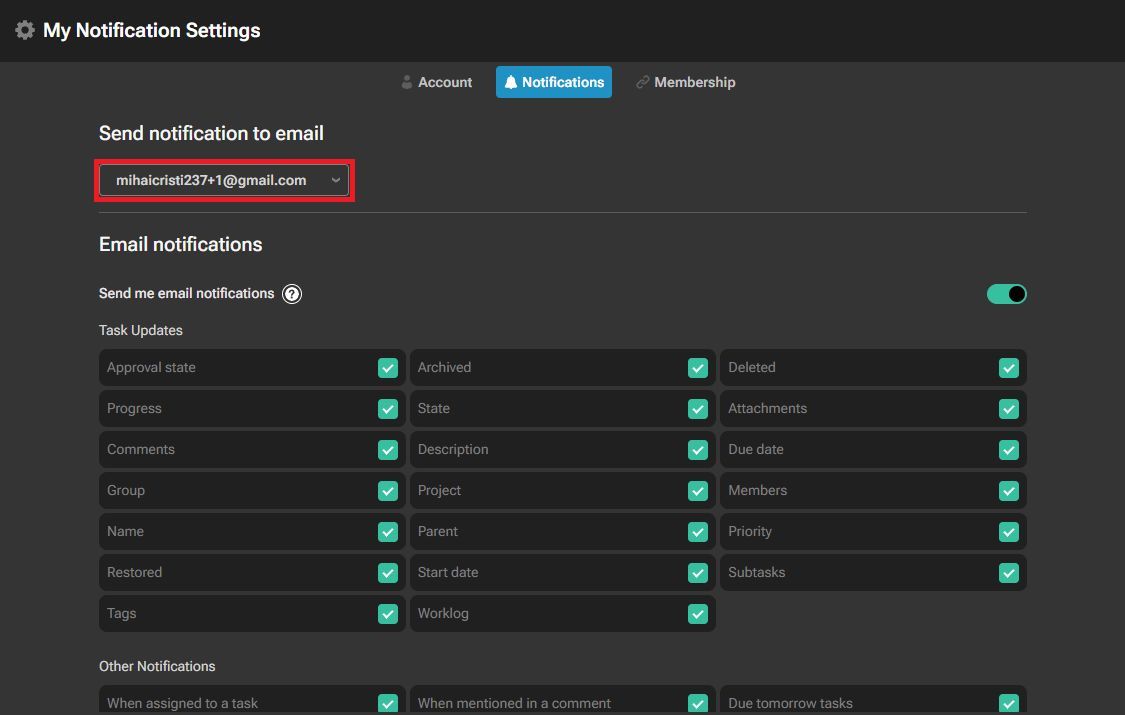Image resolution: width=1125 pixels, height=715 pixels.
Task: Select the Notifications tab
Action: (x=554, y=82)
